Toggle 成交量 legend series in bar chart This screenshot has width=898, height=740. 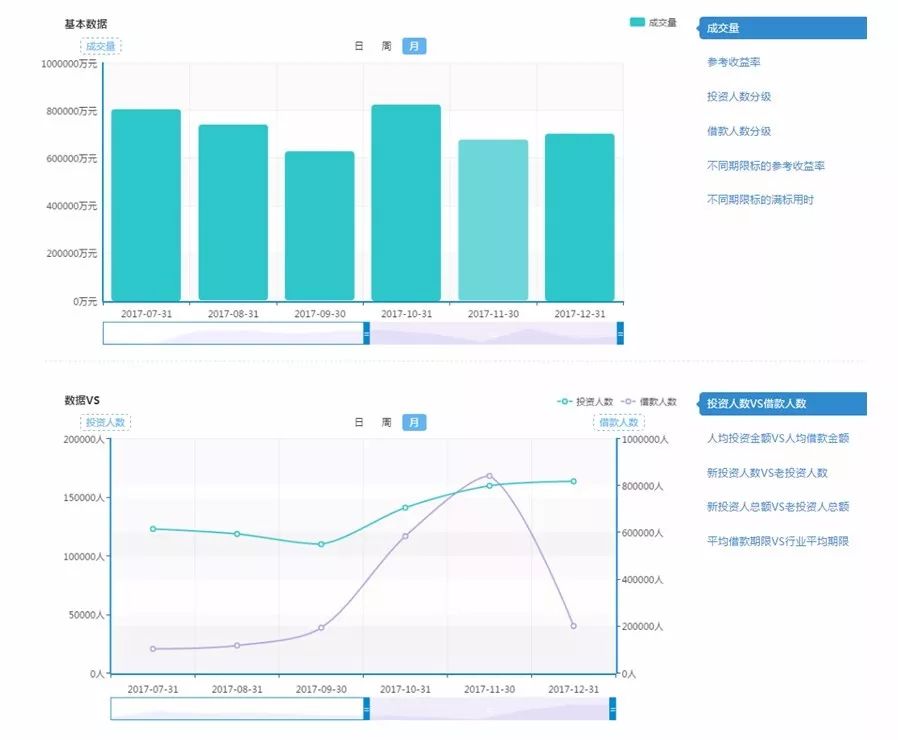click(653, 22)
